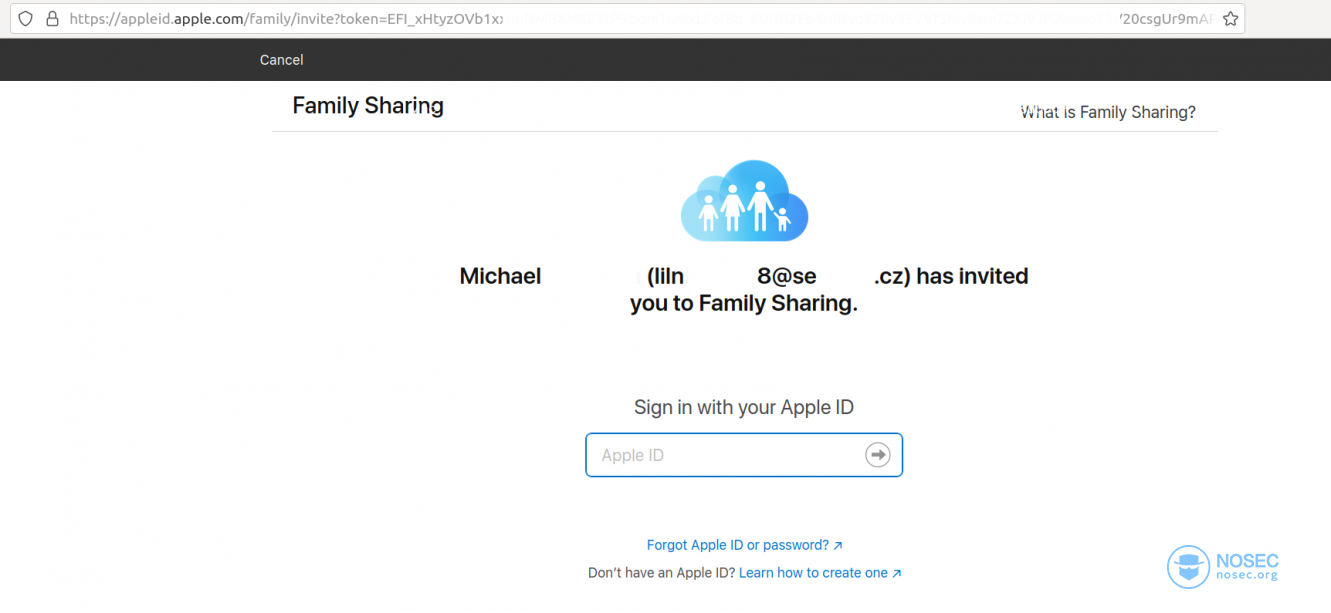Submit Apple ID with the arrow button
Viewport: 1331px width, 613px height.
(877, 455)
